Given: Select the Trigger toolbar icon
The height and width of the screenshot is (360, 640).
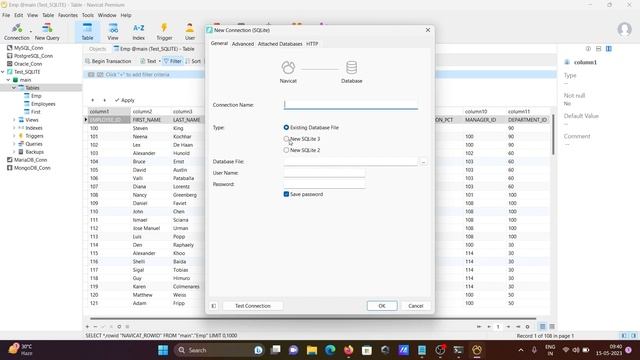Looking at the screenshot, I should [x=164, y=31].
